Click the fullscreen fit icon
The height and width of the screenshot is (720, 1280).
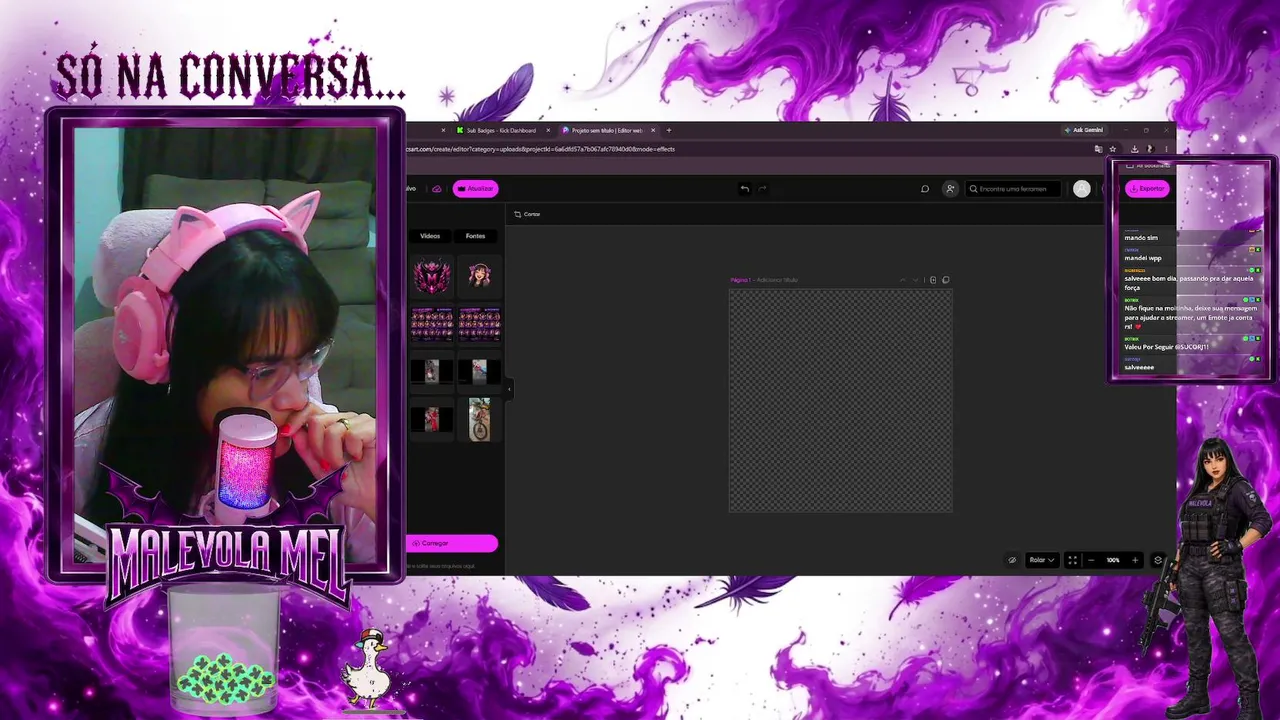pyautogui.click(x=1072, y=560)
